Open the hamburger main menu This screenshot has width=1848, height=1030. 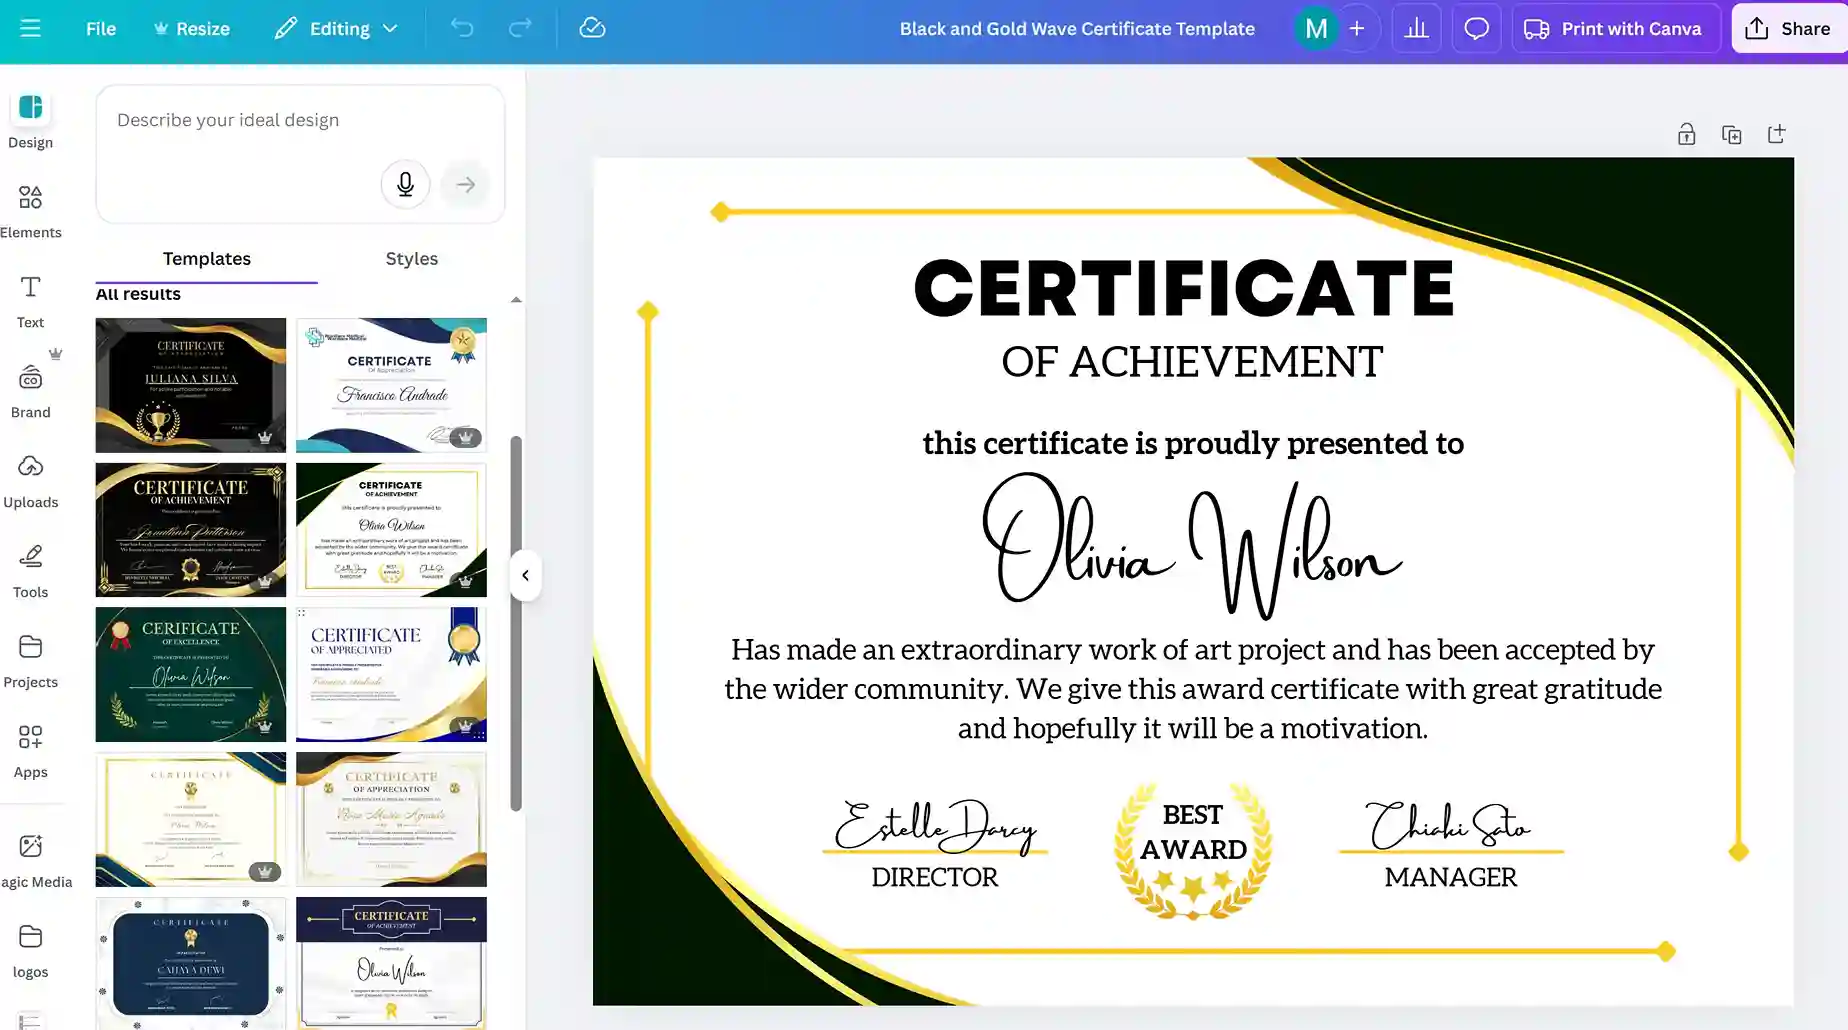(x=30, y=28)
